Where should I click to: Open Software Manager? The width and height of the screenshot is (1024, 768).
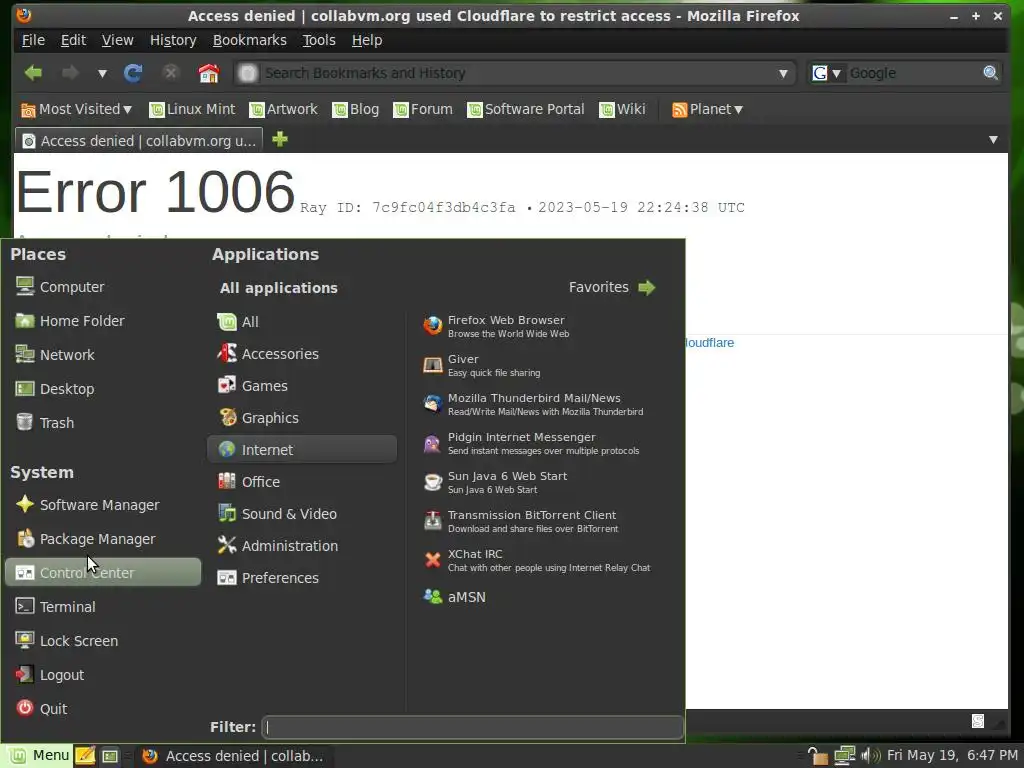tap(103, 505)
